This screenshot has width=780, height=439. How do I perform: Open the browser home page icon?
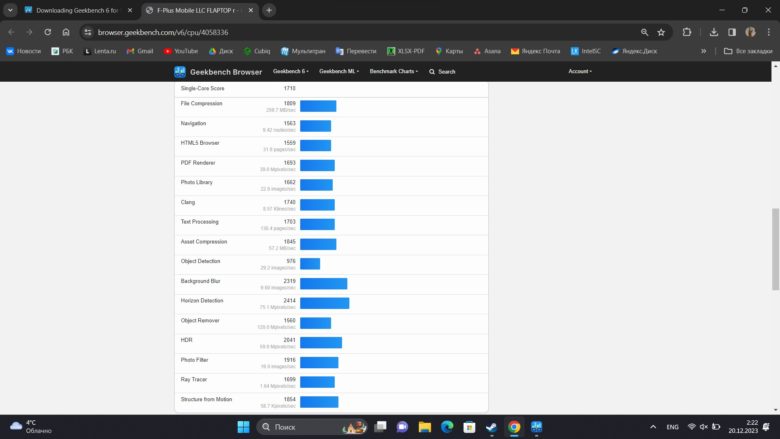pyautogui.click(x=66, y=32)
